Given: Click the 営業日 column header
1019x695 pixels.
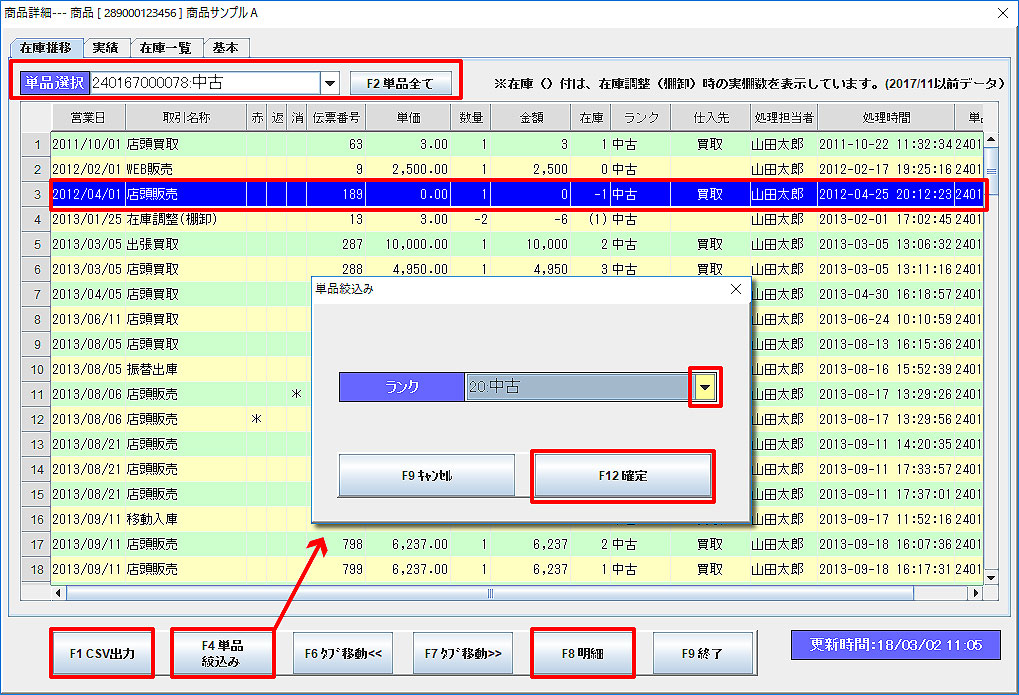Looking at the screenshot, I should point(86,118).
